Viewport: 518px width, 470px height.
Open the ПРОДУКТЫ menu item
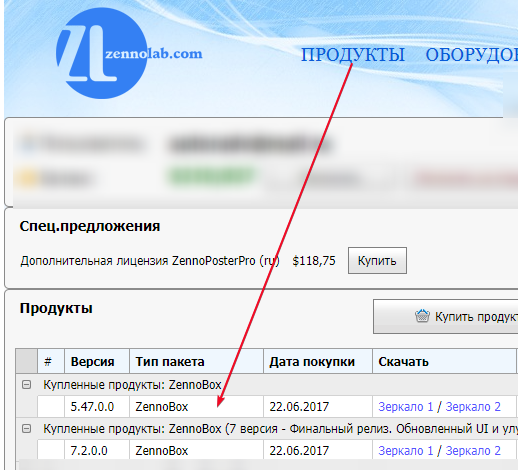coord(353,55)
